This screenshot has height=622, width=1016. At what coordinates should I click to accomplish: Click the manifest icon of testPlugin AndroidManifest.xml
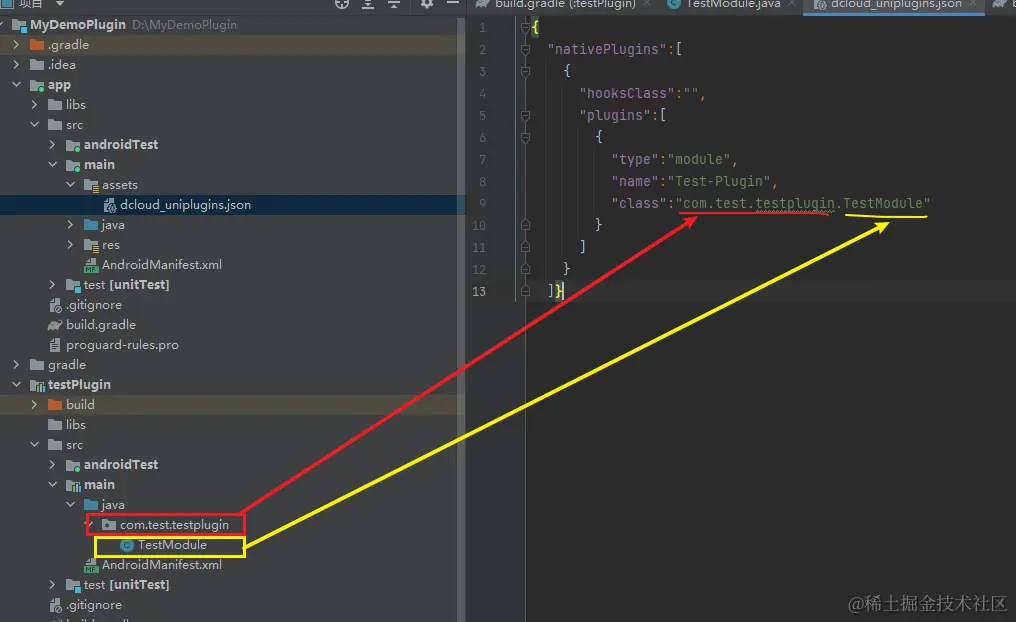(x=91, y=566)
